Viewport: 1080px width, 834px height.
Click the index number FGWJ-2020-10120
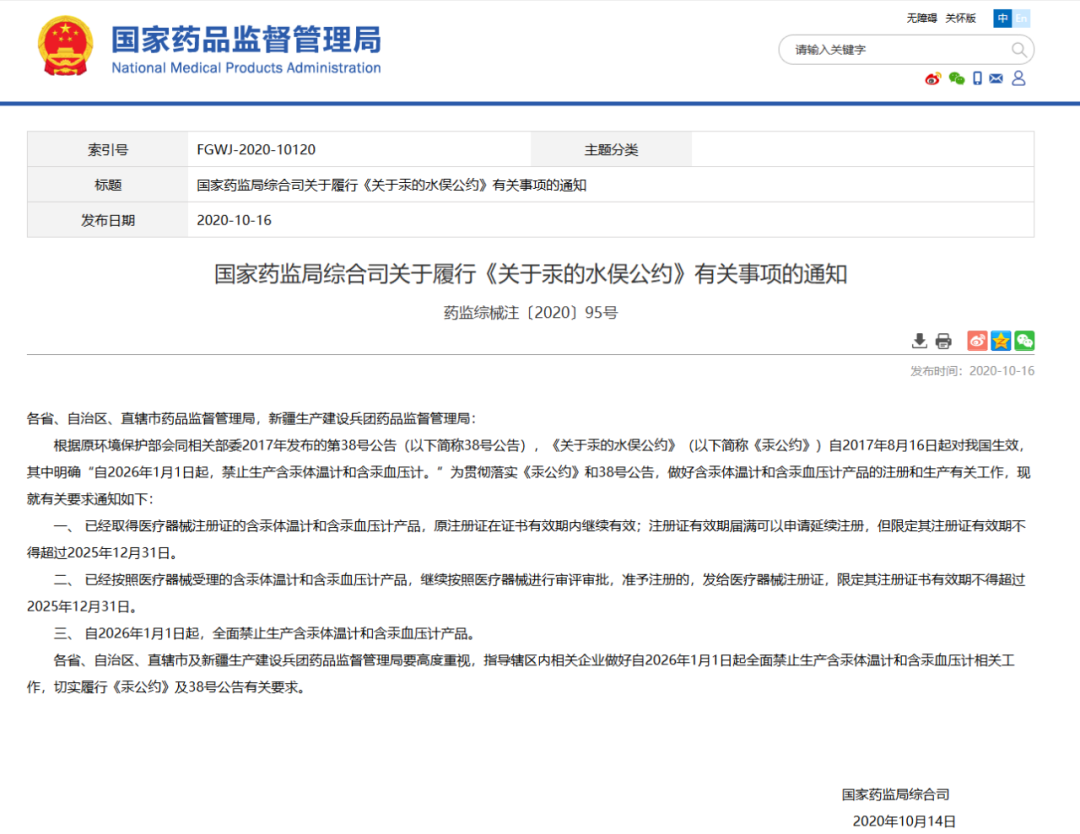point(256,150)
